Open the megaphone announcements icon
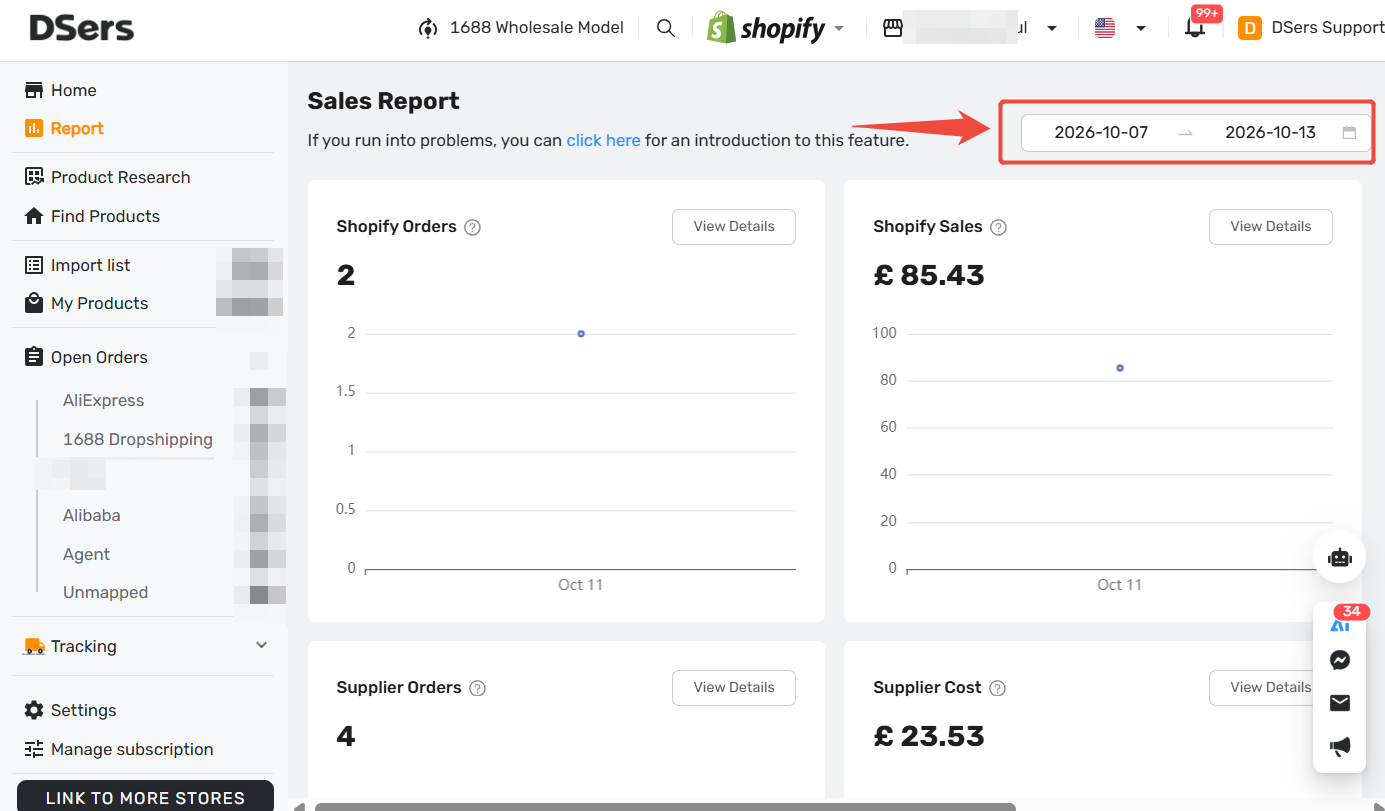Viewport: 1385px width, 811px height. tap(1340, 746)
